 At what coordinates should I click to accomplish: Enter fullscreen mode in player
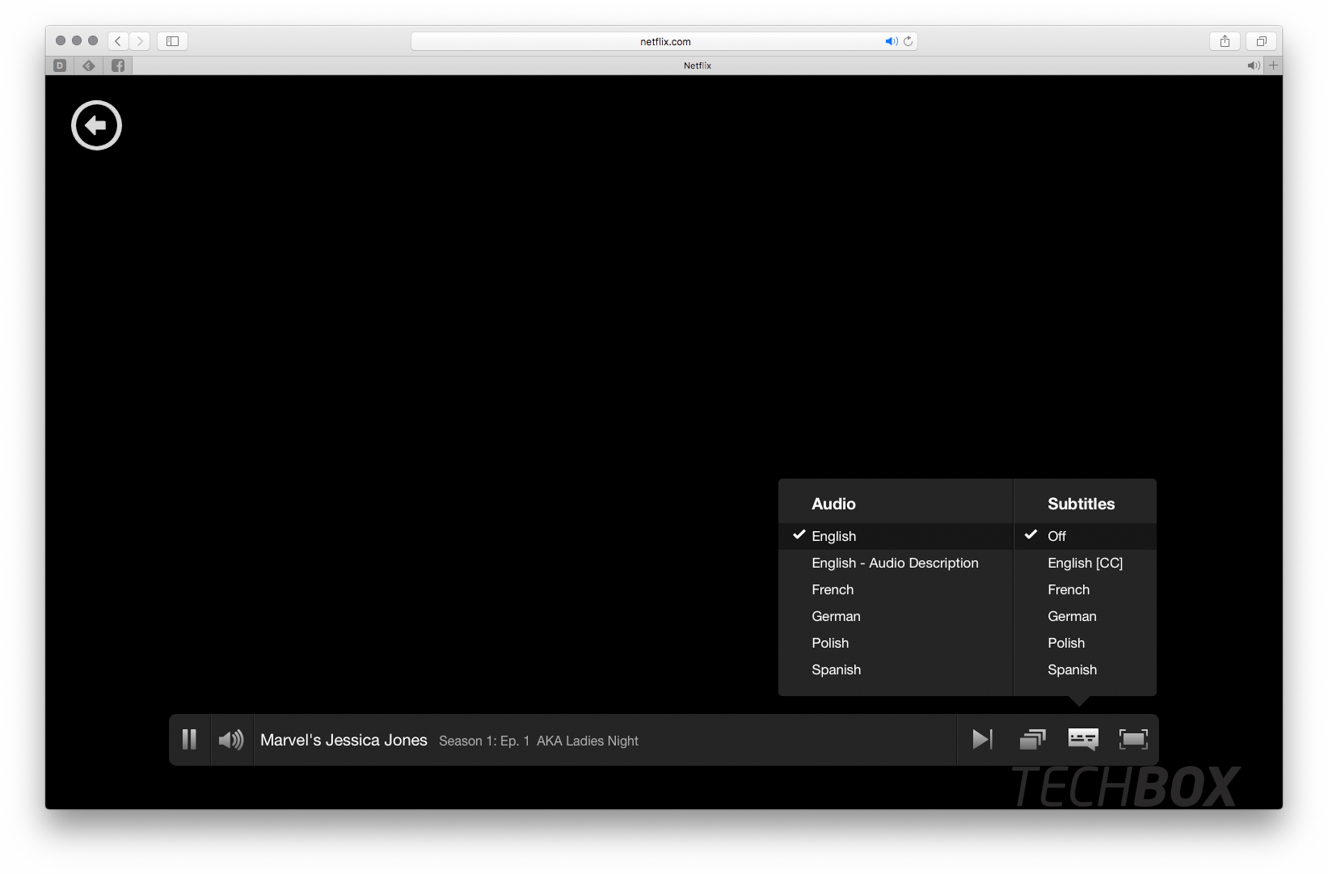pos(1133,739)
